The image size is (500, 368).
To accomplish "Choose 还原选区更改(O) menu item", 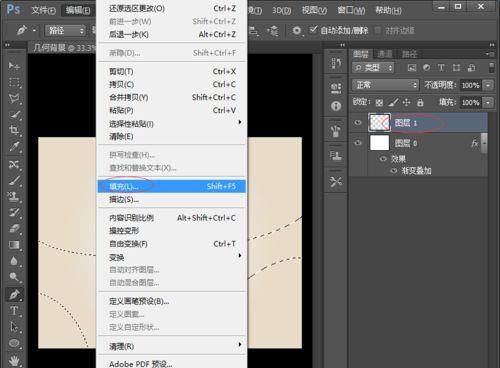I will 172,8.
